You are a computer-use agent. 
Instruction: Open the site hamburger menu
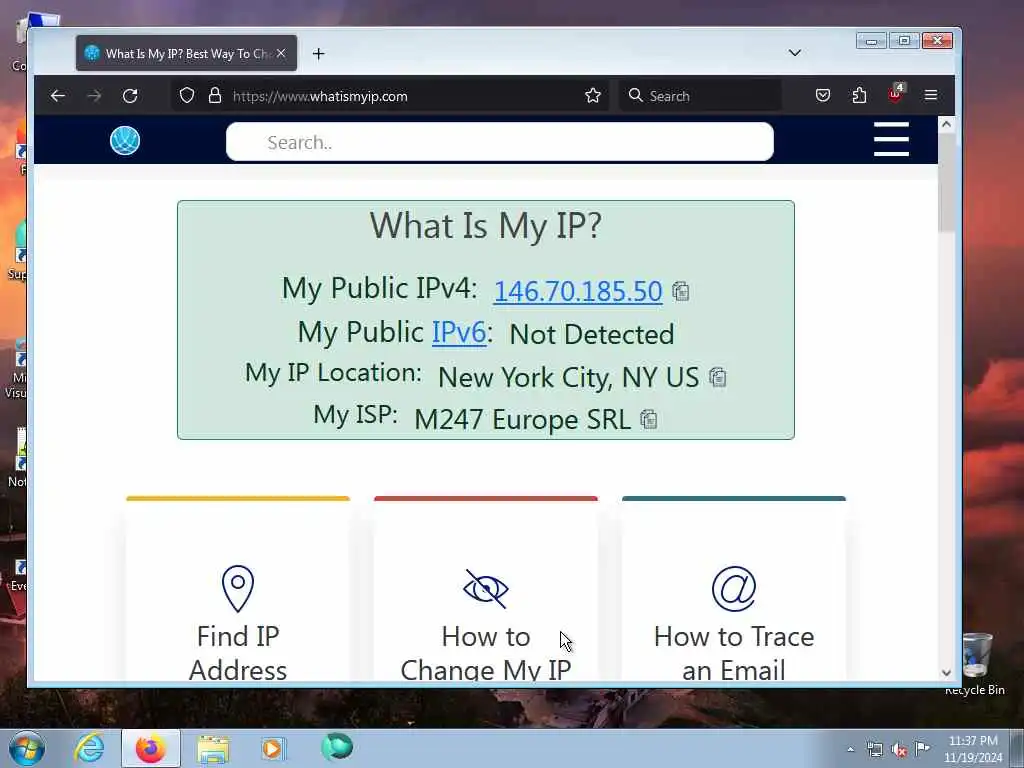click(891, 139)
